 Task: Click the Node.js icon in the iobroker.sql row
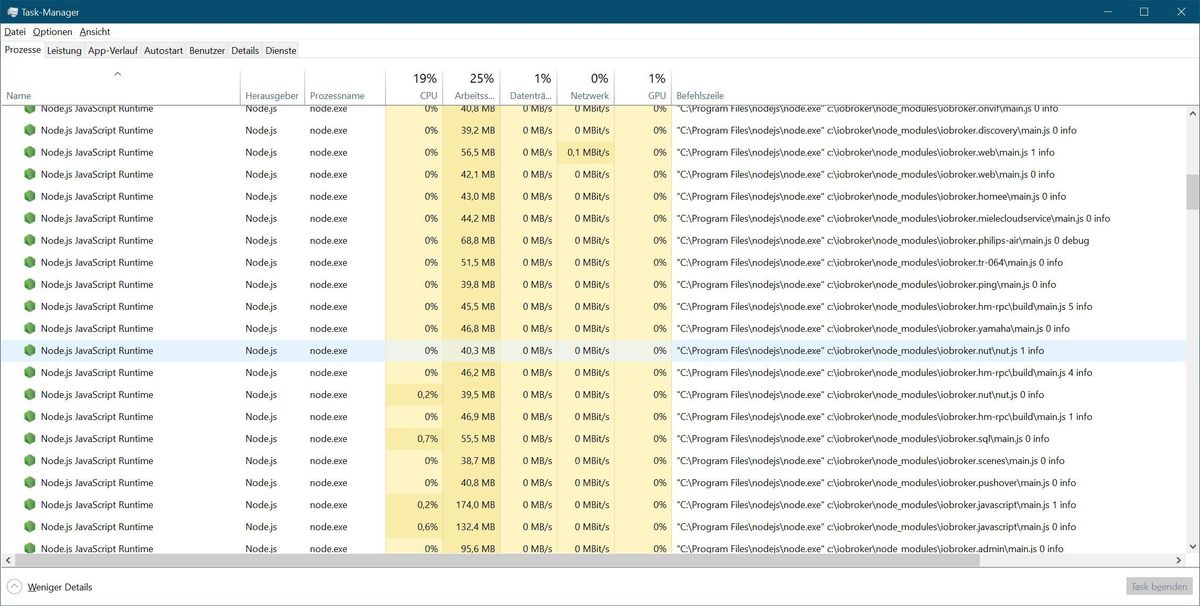30,438
